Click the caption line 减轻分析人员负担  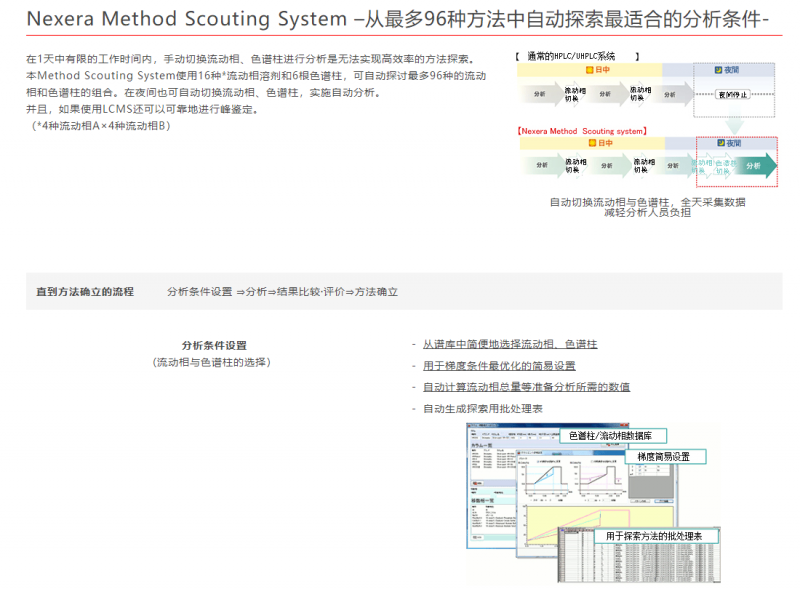(647, 213)
